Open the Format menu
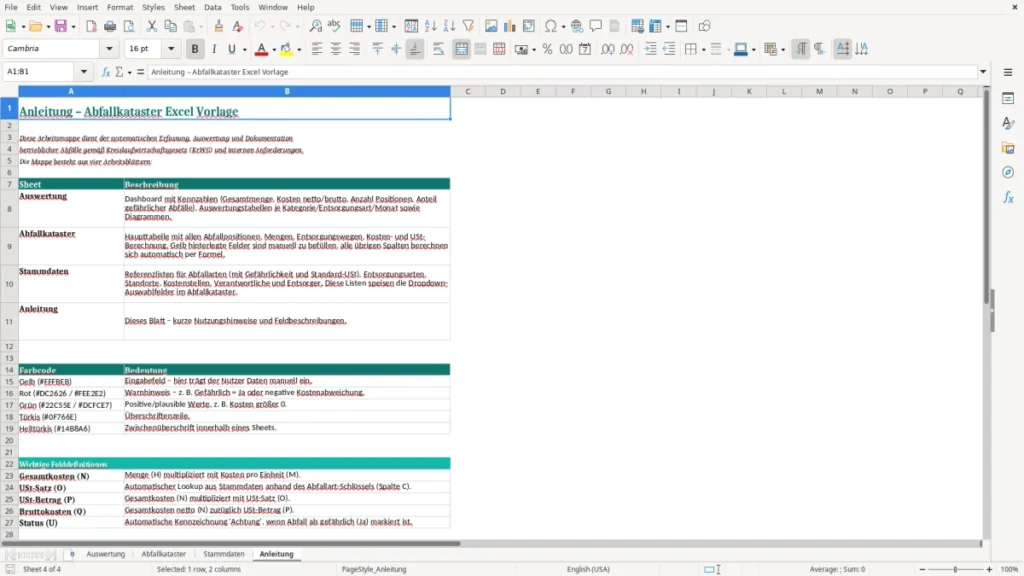Screen dimensions: 1024x576 click(120, 7)
